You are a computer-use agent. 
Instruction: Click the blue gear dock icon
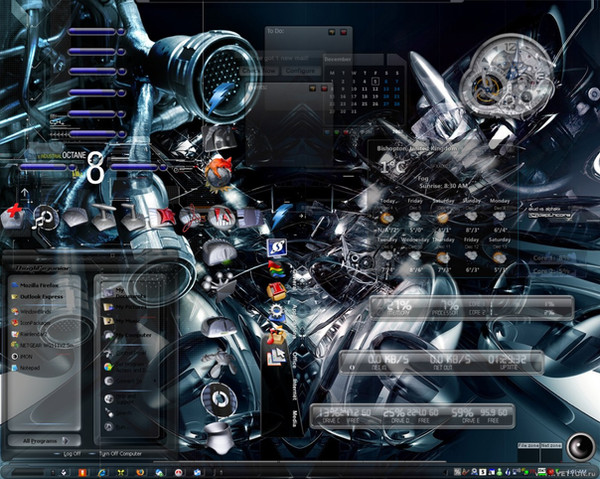[x=277, y=313]
